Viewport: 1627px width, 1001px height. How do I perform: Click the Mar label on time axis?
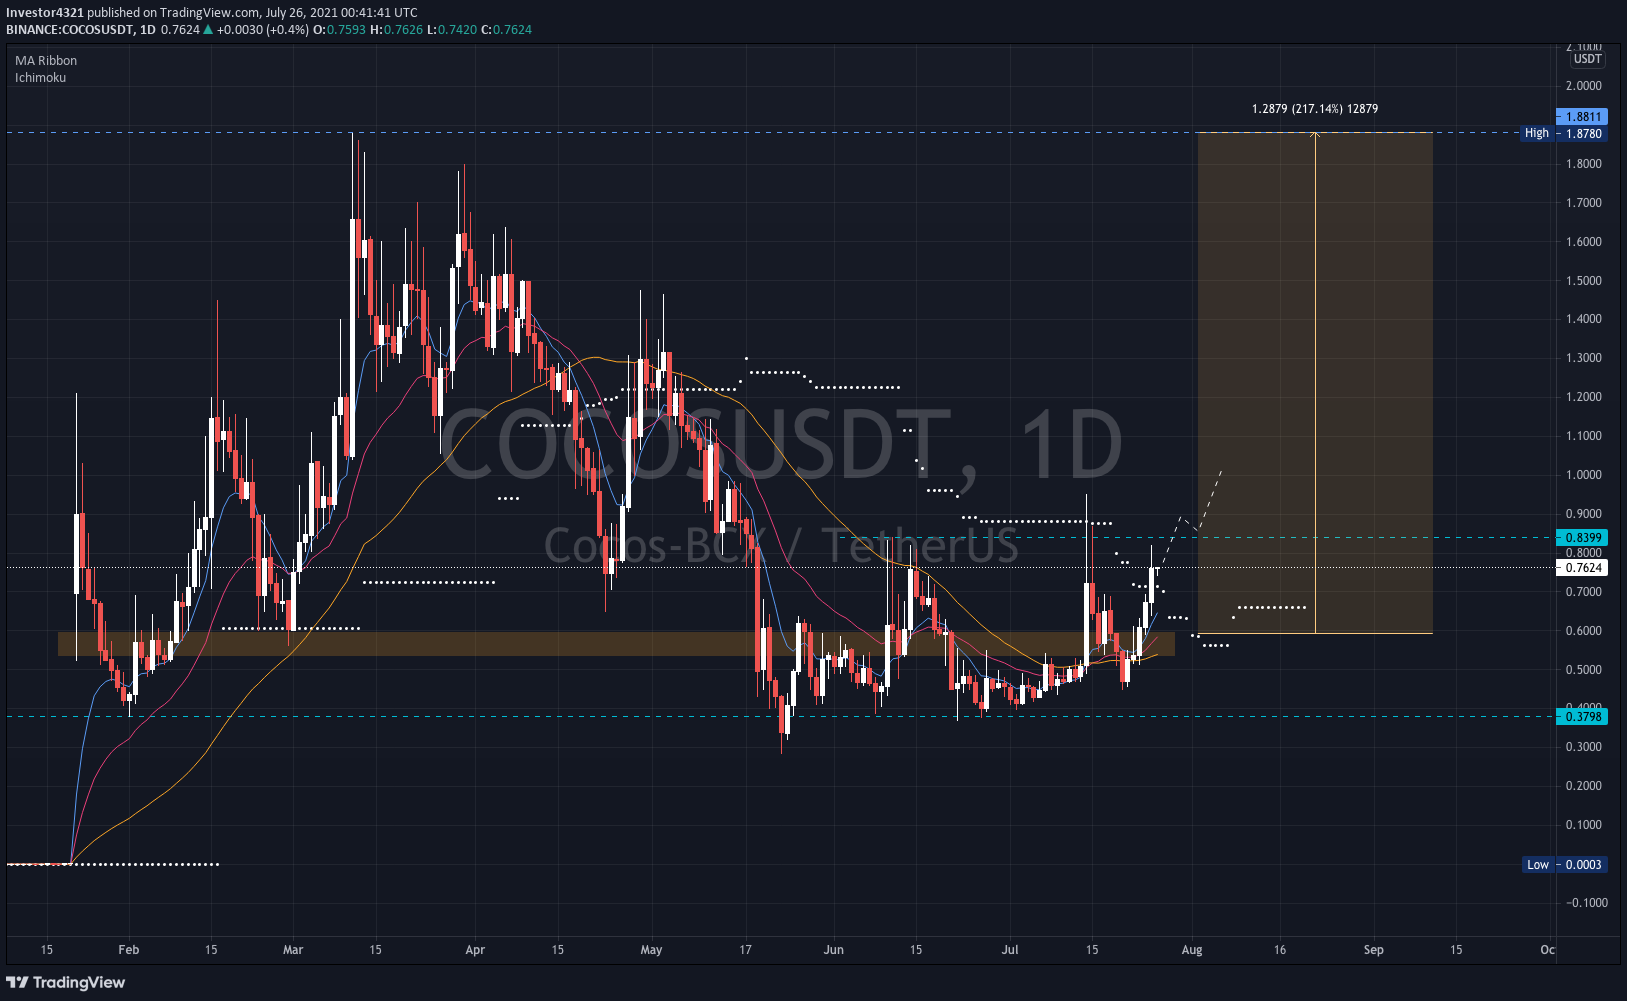(x=293, y=950)
